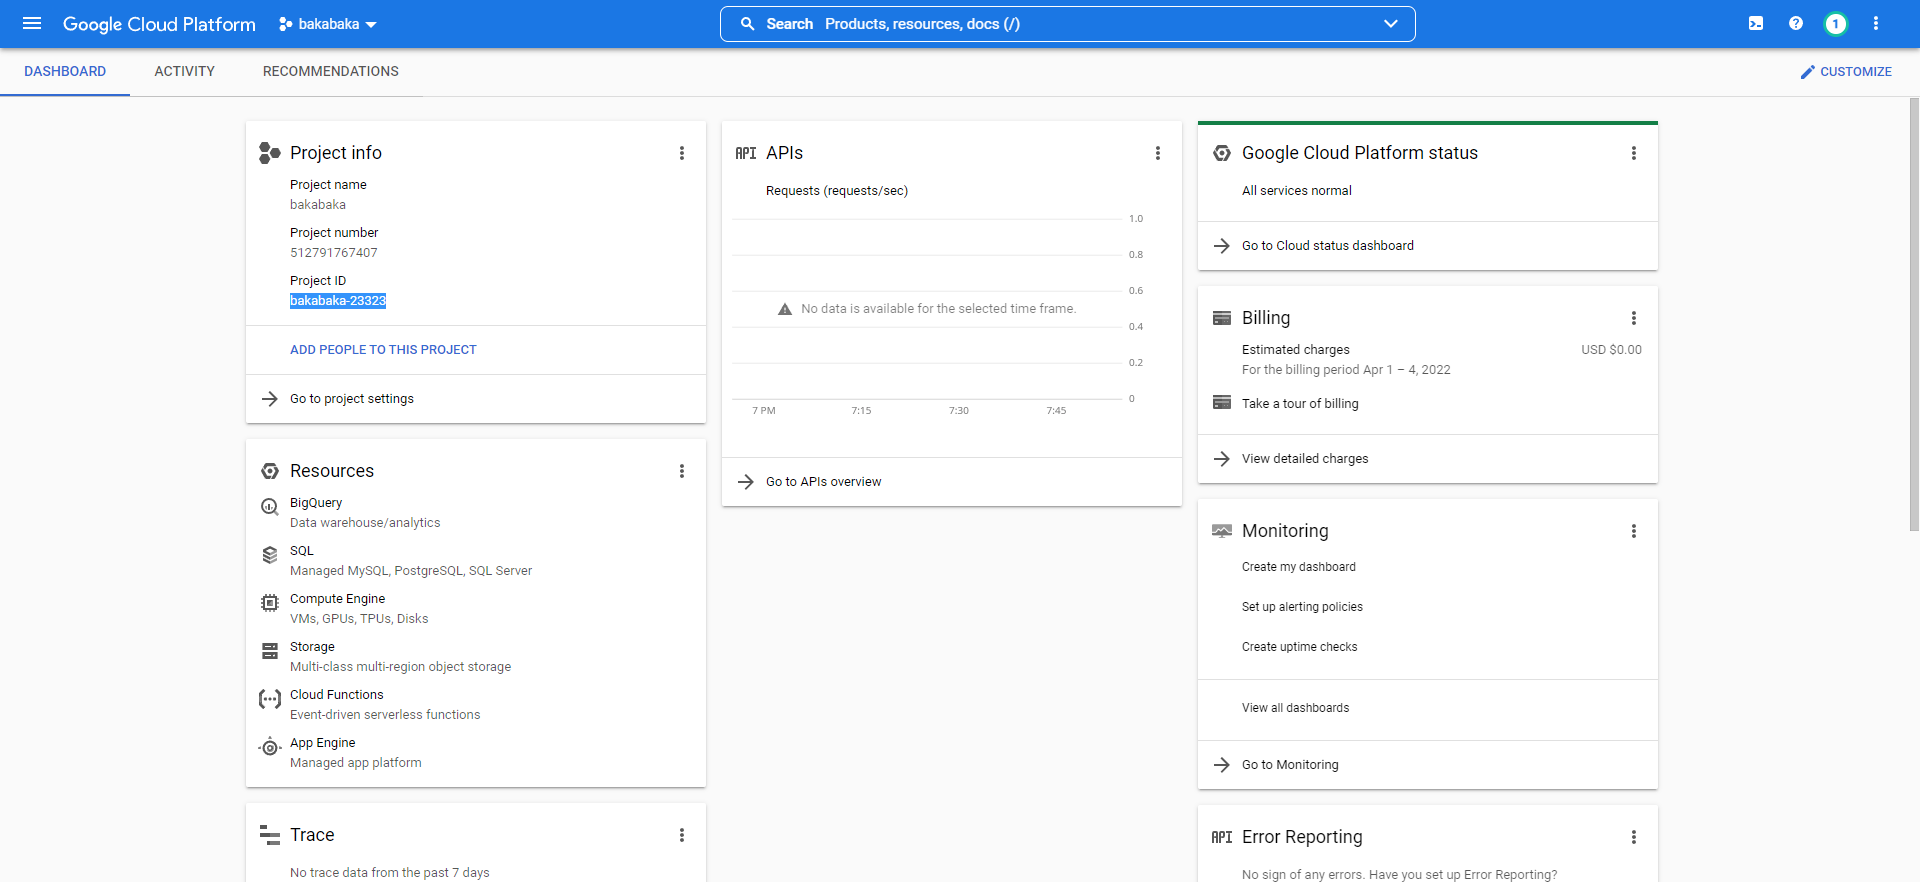Click the Take a tour of billing card icon
The height and width of the screenshot is (882, 1920).
coord(1222,403)
